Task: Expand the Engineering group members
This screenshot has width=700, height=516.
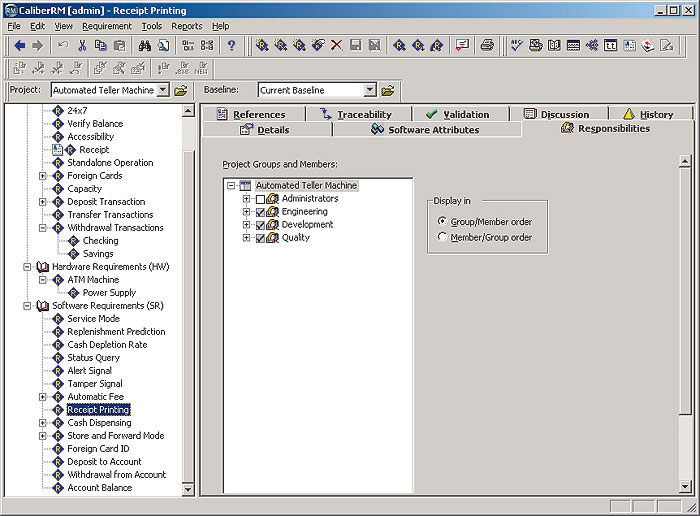Action: [246, 212]
